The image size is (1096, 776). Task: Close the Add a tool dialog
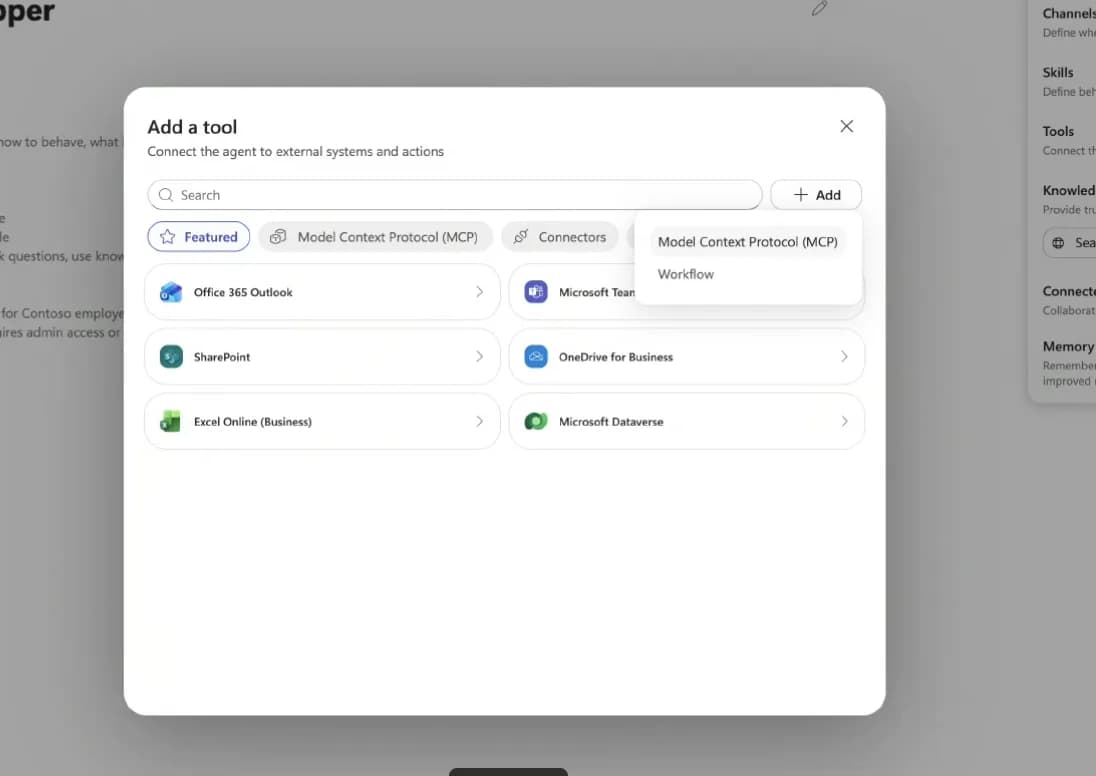846,127
